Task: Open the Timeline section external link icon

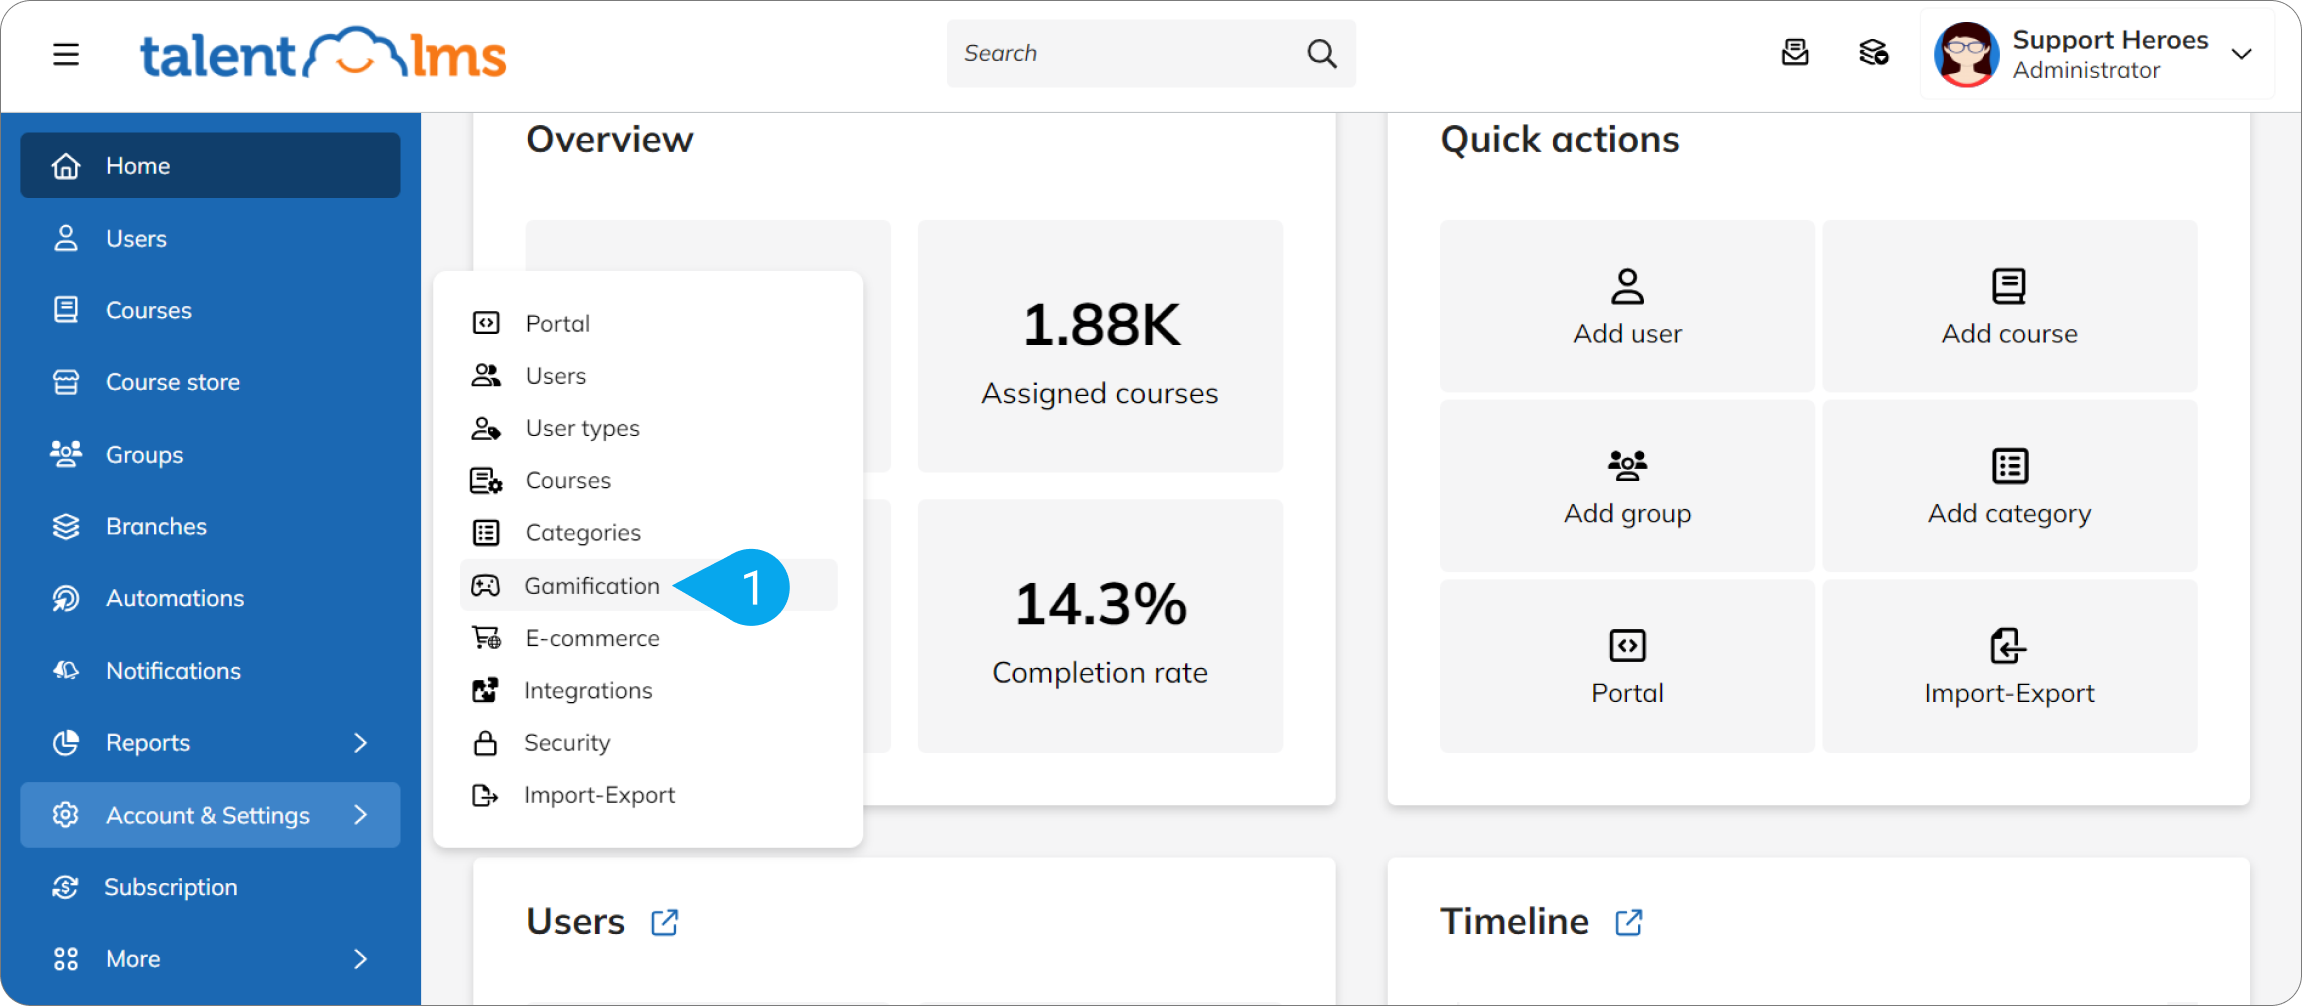Action: tap(1628, 922)
